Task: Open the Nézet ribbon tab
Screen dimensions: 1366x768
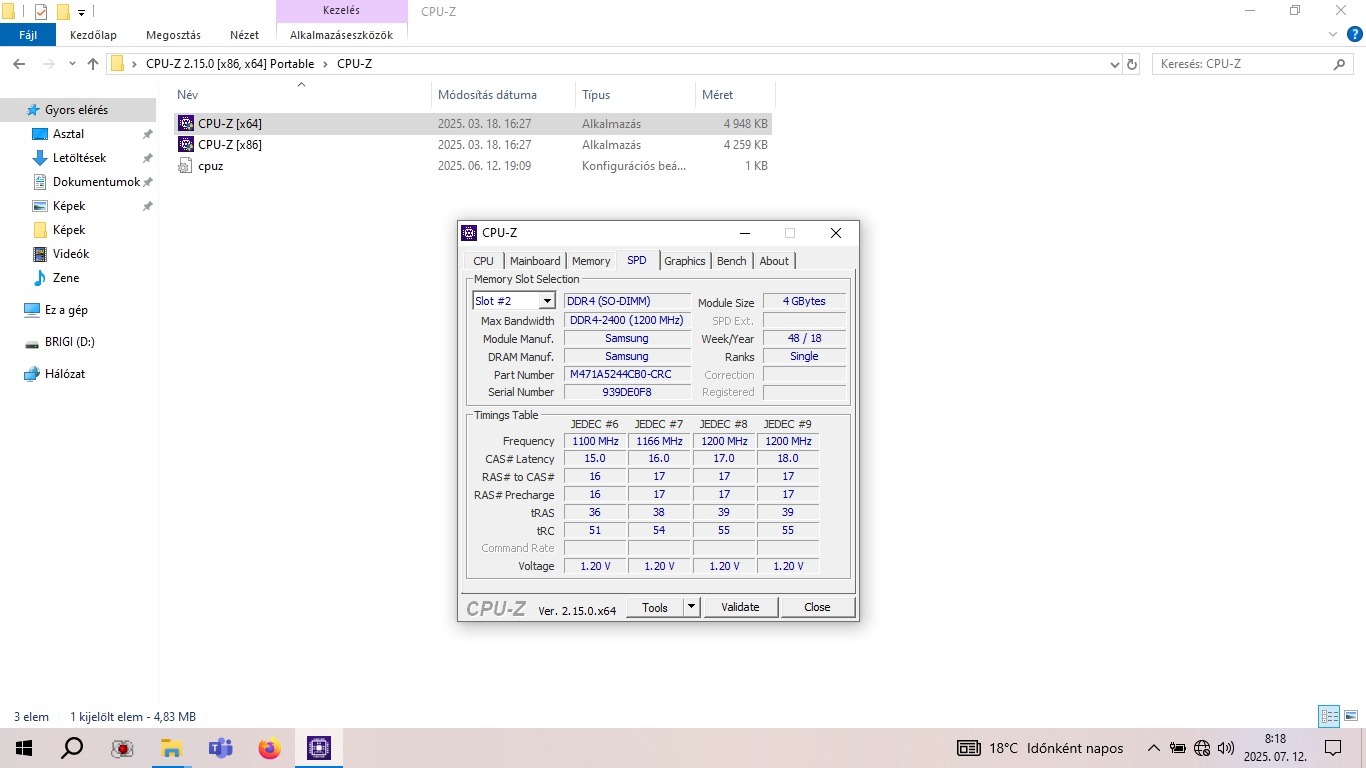Action: tap(244, 35)
